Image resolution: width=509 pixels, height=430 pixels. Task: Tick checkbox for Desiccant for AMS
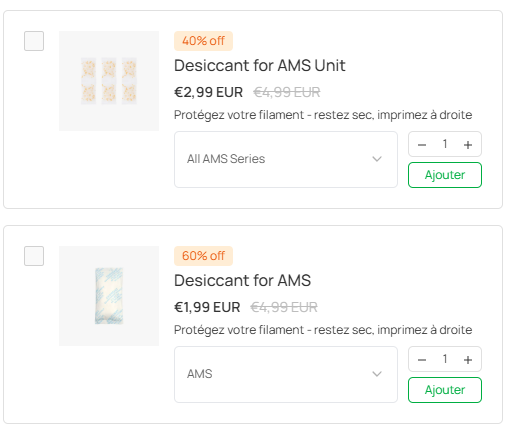click(34, 256)
